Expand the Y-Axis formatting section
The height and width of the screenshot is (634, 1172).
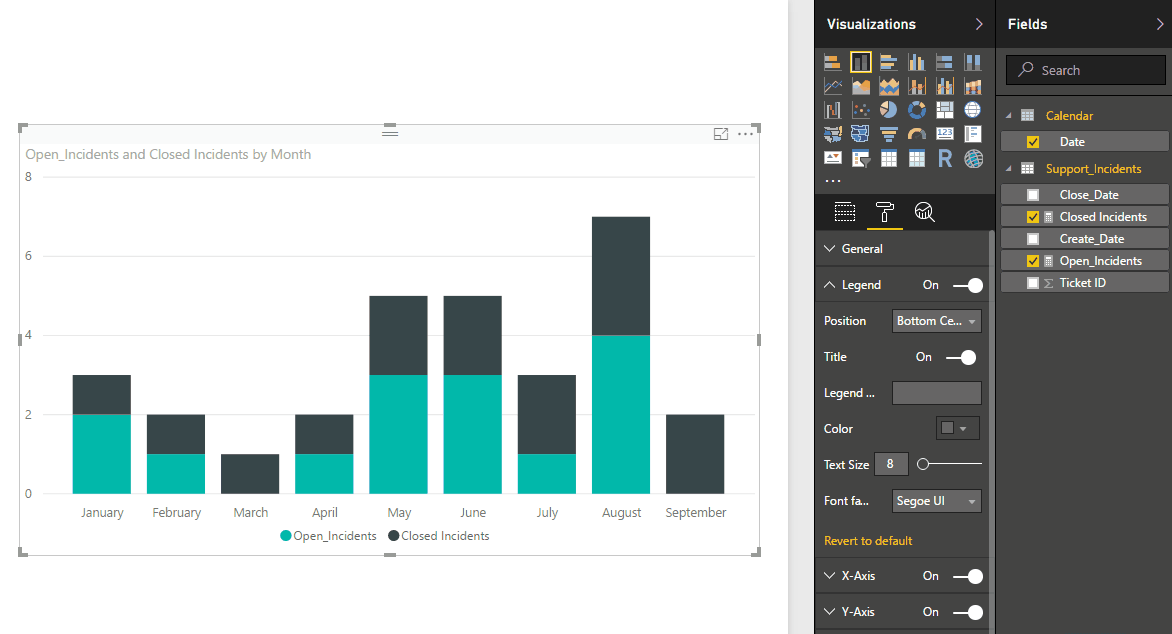click(x=830, y=612)
